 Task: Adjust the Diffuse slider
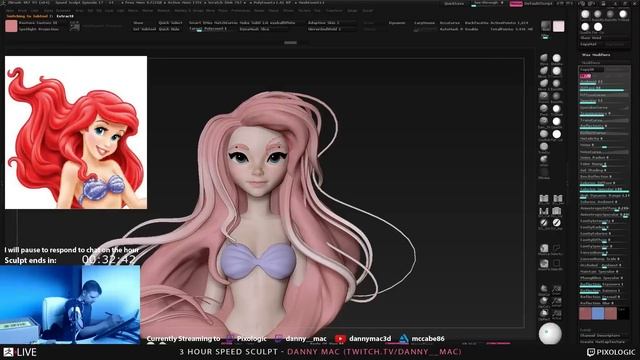(604, 89)
